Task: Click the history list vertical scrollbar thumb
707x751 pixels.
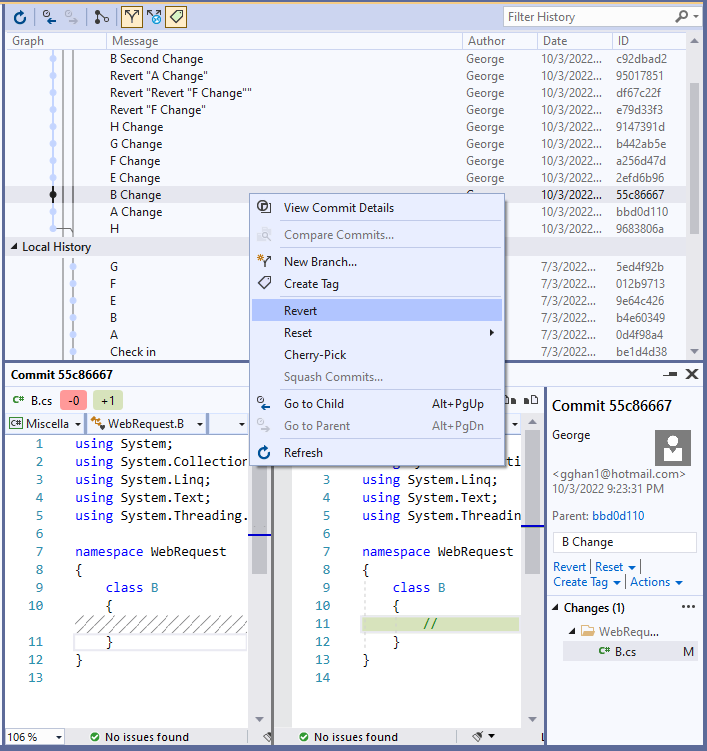Action: [x=694, y=158]
